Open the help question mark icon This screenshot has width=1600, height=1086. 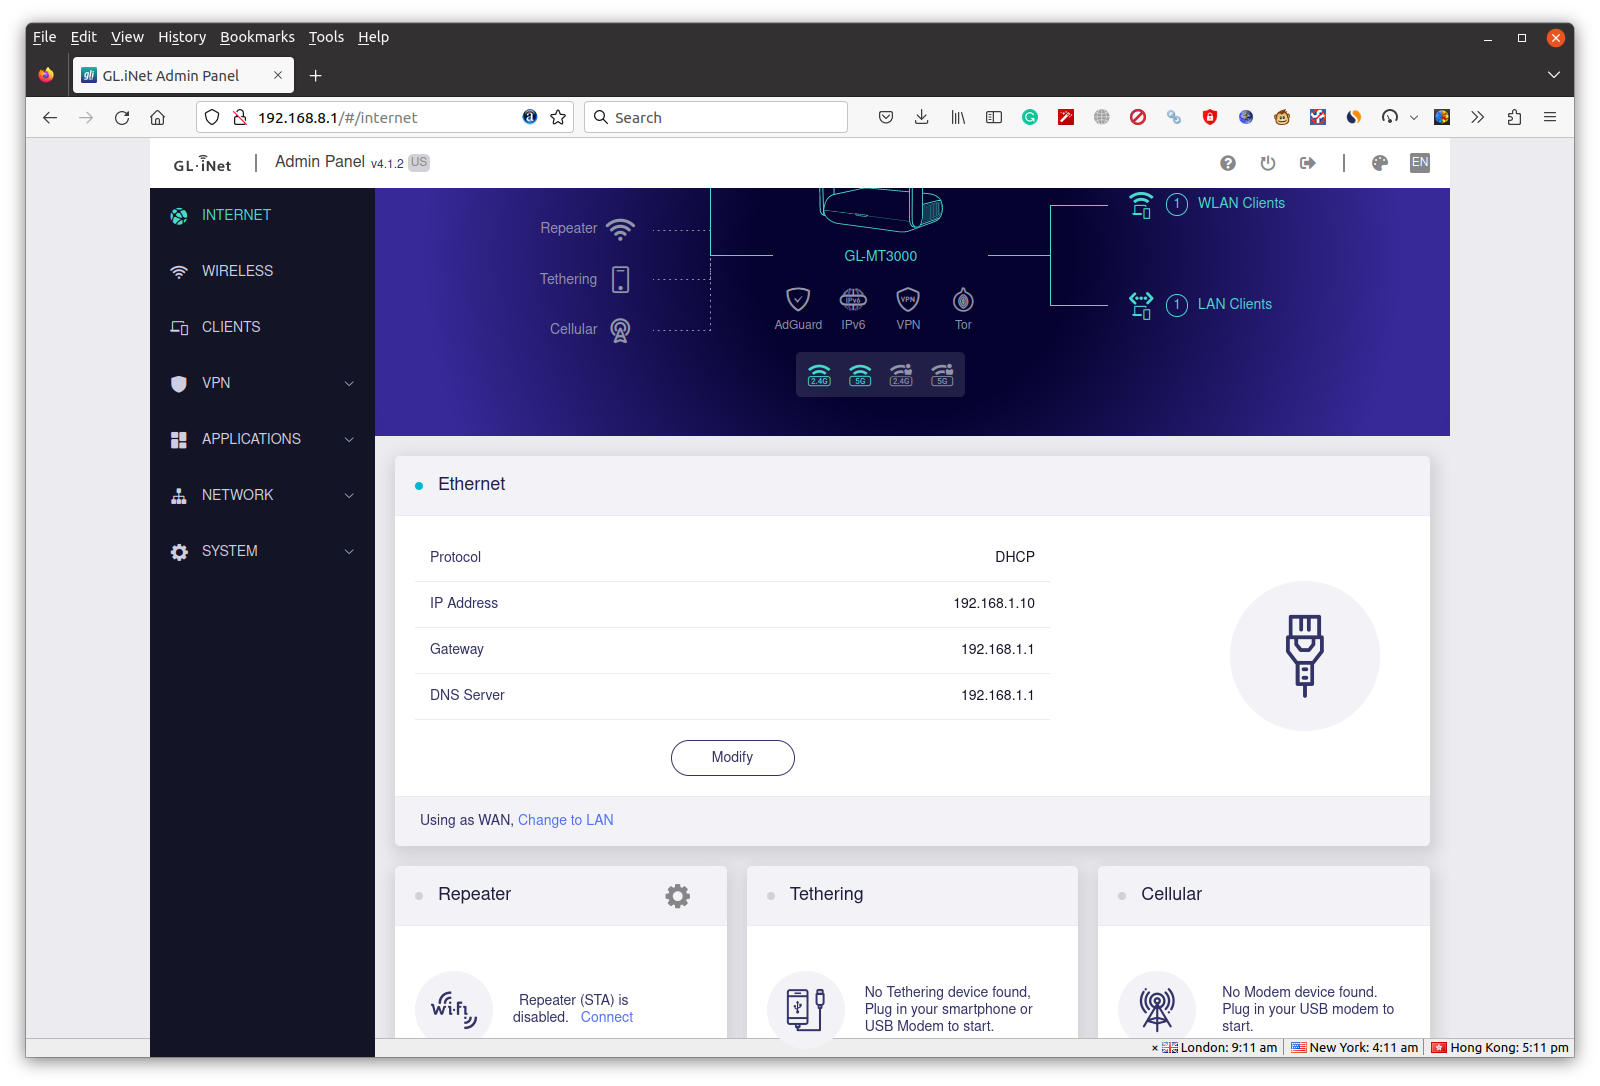[x=1228, y=163]
